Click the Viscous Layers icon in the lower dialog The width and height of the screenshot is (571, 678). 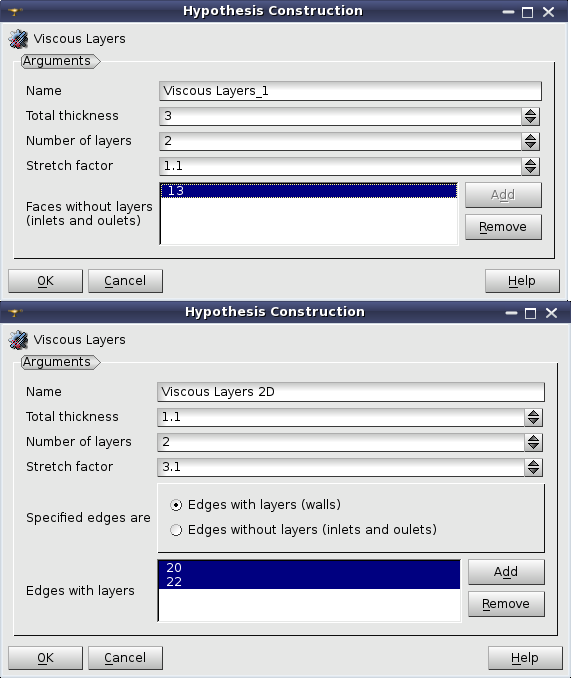[18, 340]
